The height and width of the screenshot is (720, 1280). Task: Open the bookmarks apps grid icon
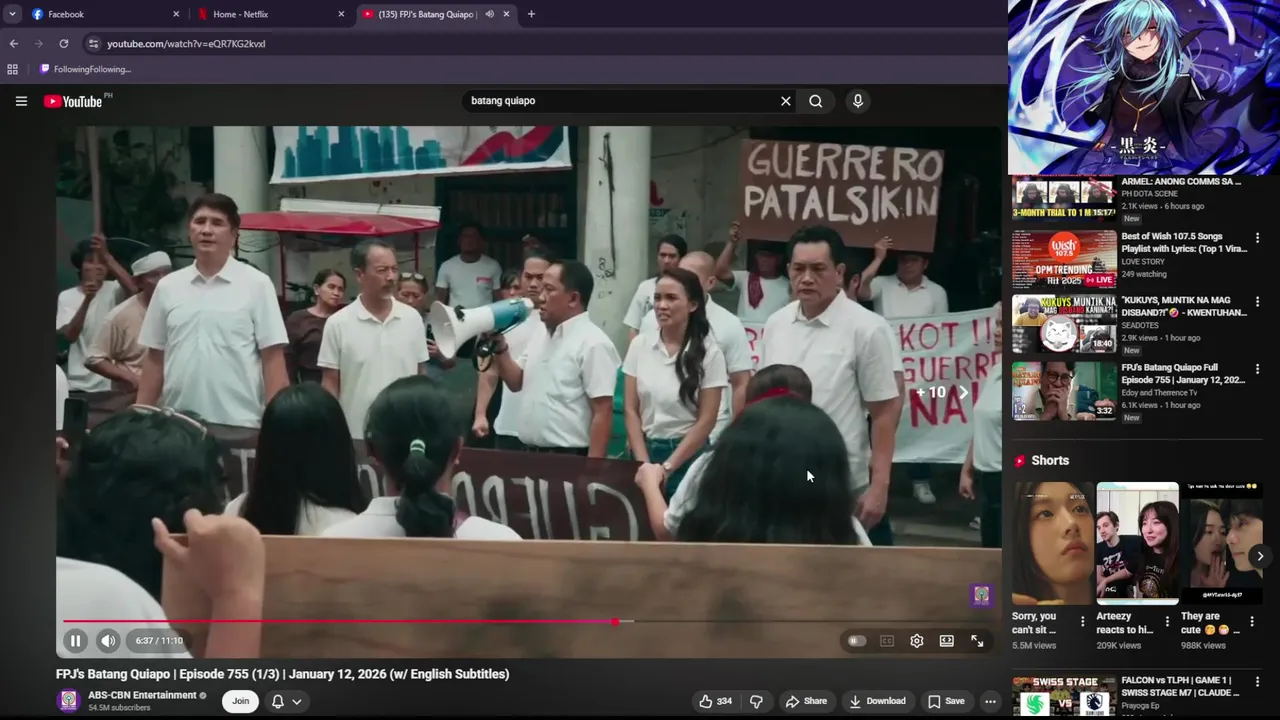tap(12, 69)
